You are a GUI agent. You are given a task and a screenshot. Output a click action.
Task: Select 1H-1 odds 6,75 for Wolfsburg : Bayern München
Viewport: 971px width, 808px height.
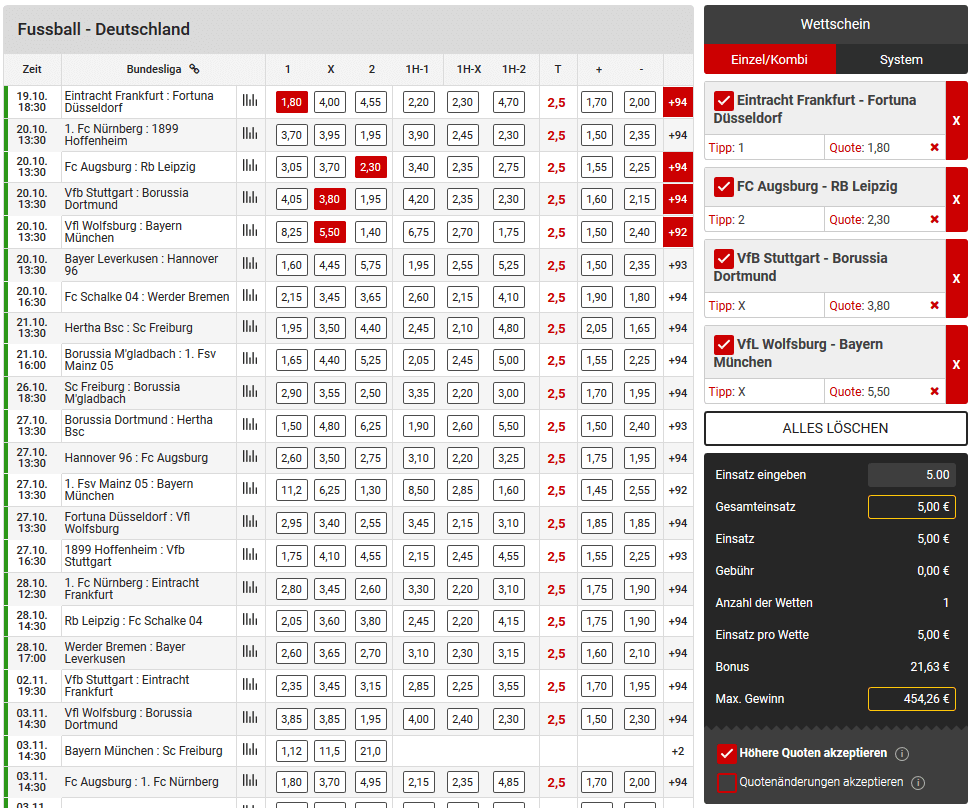tap(419, 232)
